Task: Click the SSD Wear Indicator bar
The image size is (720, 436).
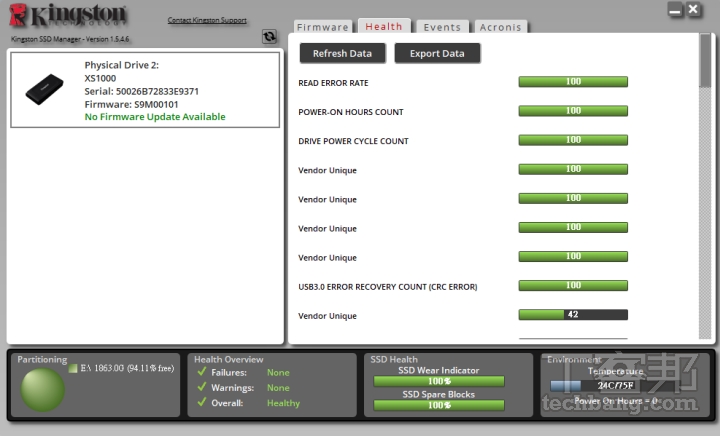Action: pos(439,381)
